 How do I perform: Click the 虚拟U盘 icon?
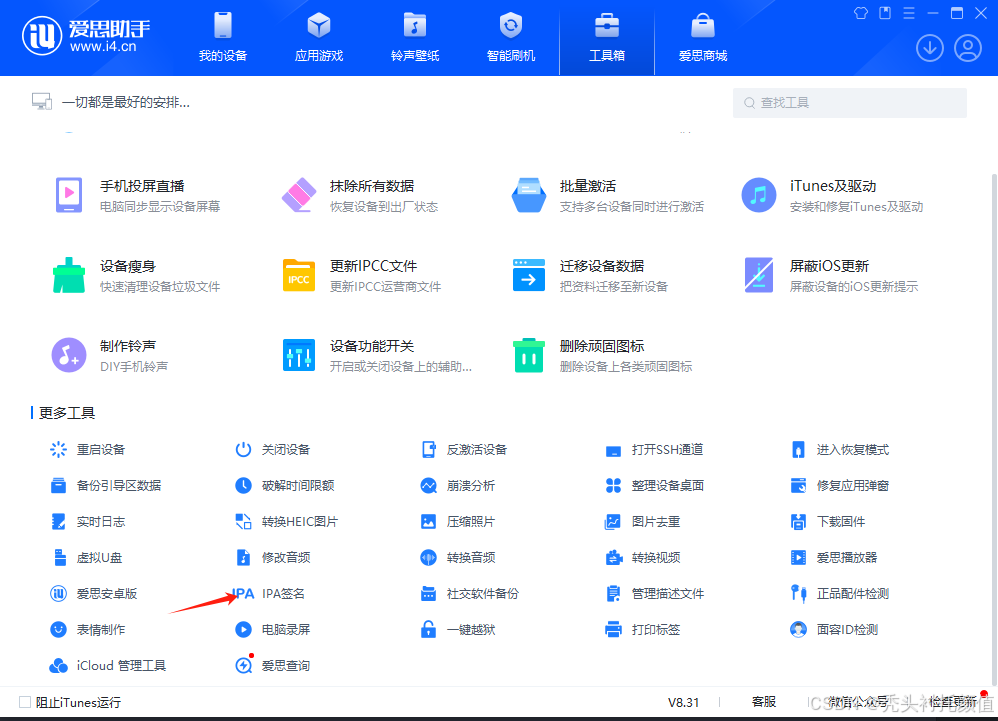60,557
